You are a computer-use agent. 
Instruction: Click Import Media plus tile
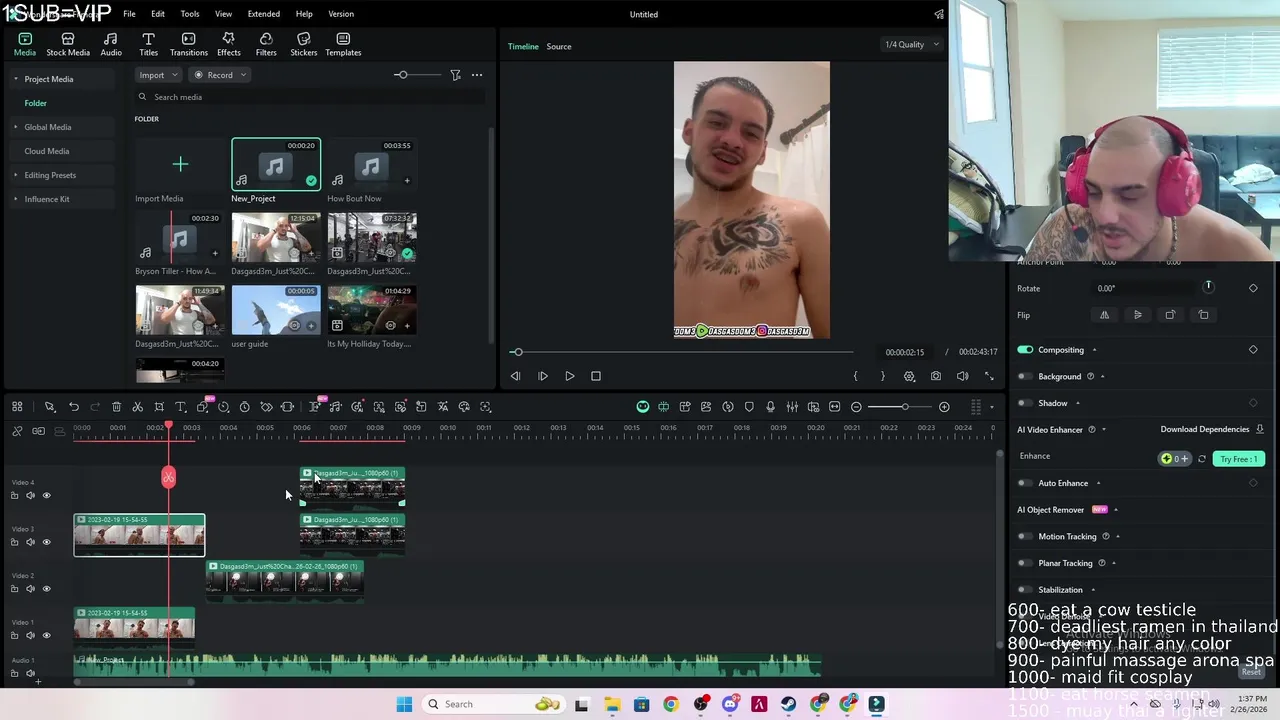(180, 164)
